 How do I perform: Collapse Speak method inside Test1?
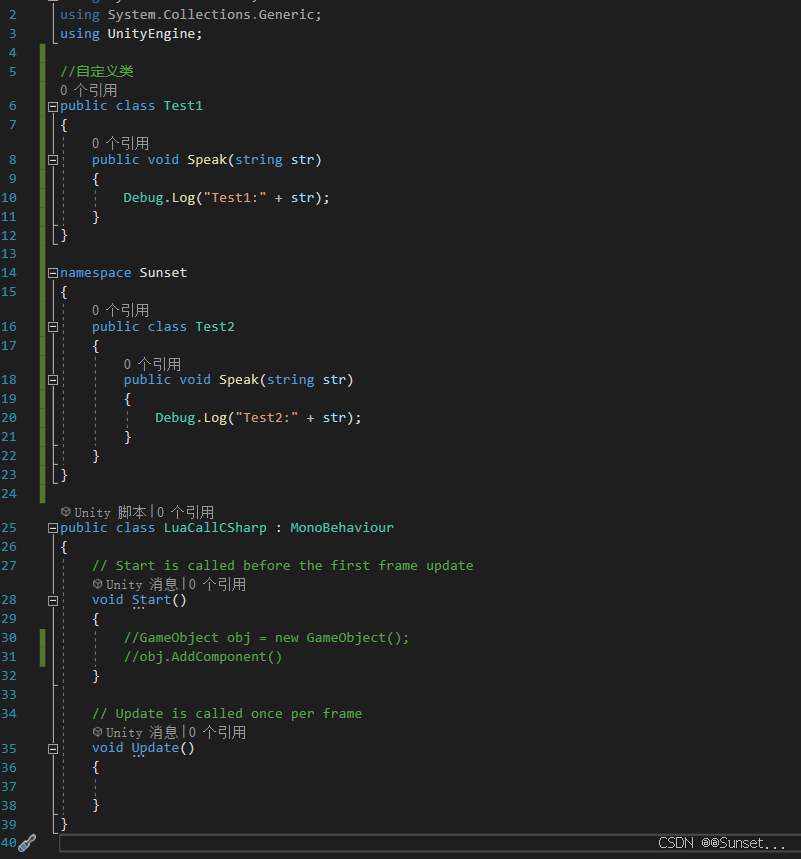point(53,160)
